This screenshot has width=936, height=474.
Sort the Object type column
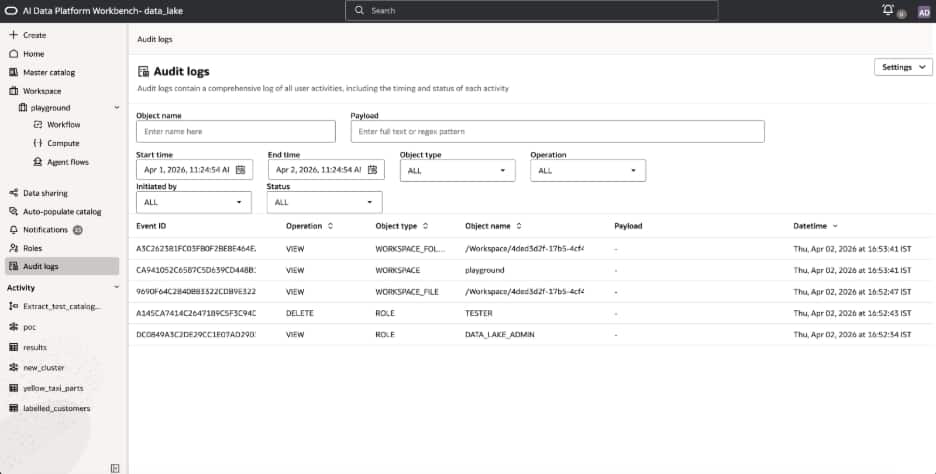(x=425, y=226)
